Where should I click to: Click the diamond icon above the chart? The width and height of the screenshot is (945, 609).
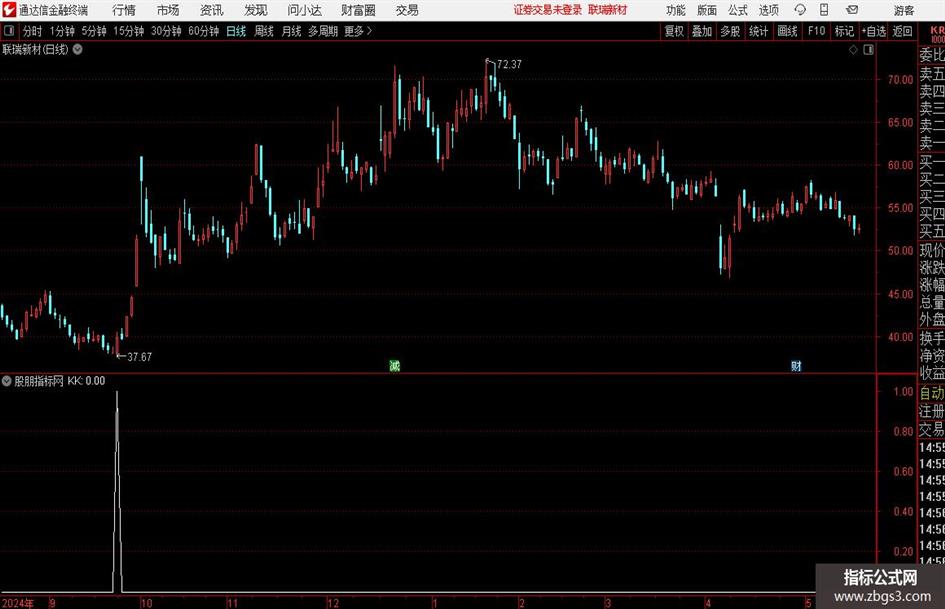[x=853, y=50]
